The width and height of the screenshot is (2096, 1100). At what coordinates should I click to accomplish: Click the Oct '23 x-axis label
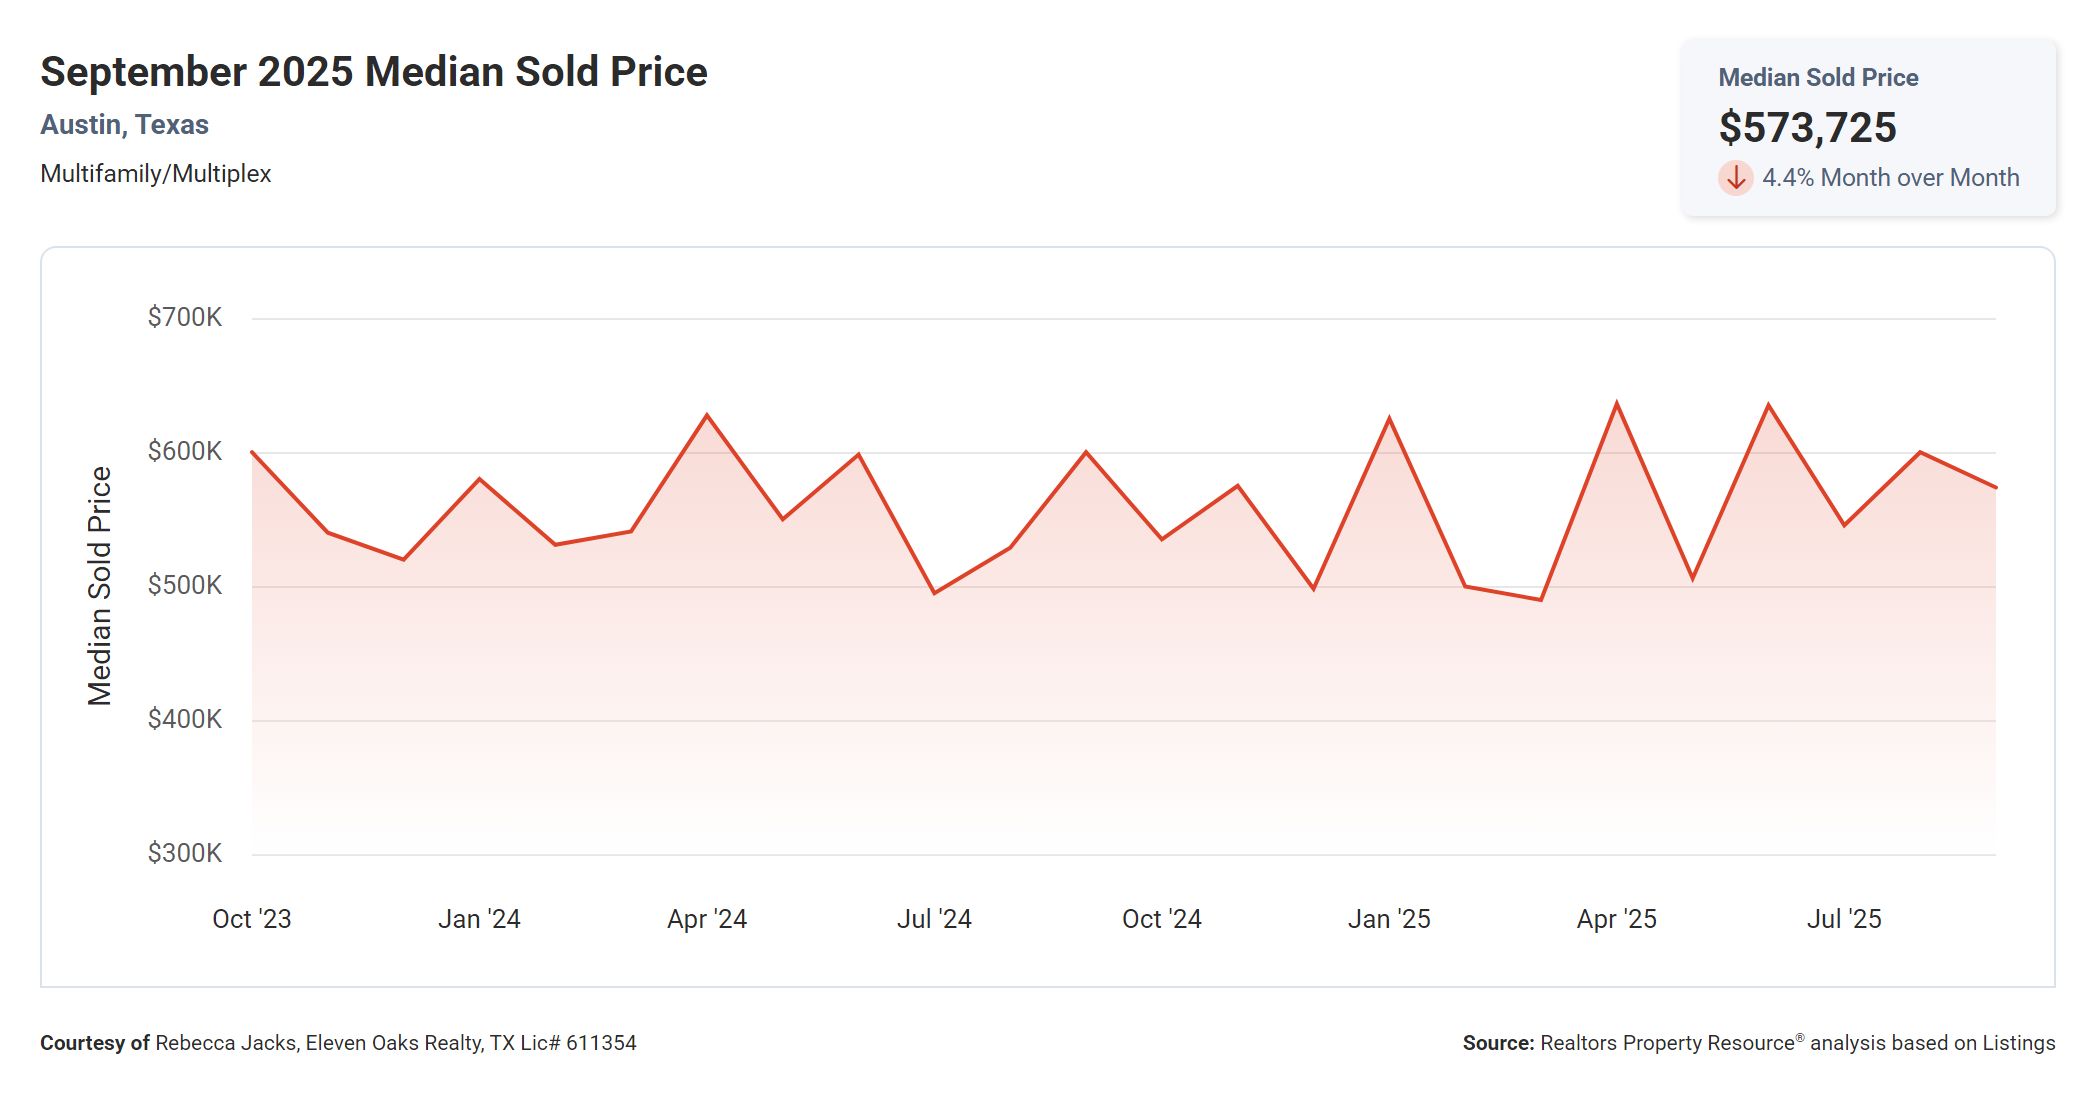(251, 919)
